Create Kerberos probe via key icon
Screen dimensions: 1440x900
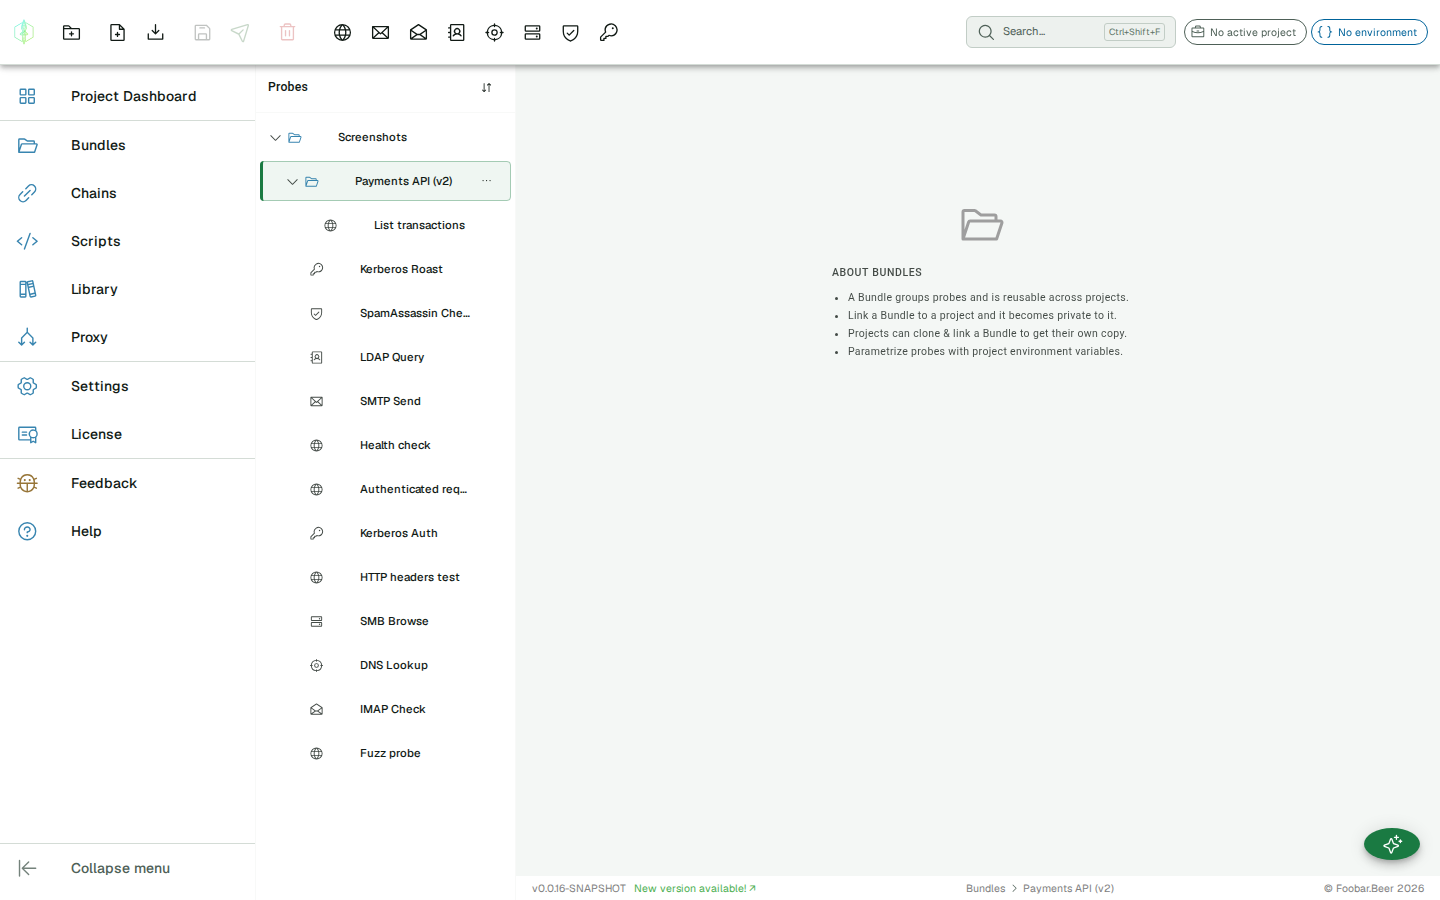pyautogui.click(x=608, y=32)
